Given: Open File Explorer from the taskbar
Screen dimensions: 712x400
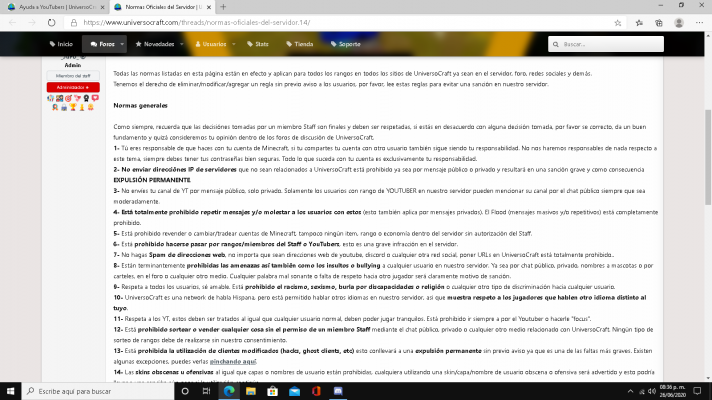Looking at the screenshot, I should tap(251, 391).
